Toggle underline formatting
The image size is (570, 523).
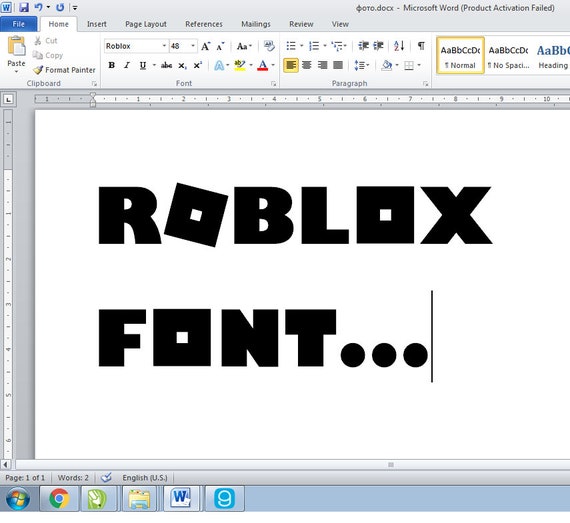[x=143, y=65]
